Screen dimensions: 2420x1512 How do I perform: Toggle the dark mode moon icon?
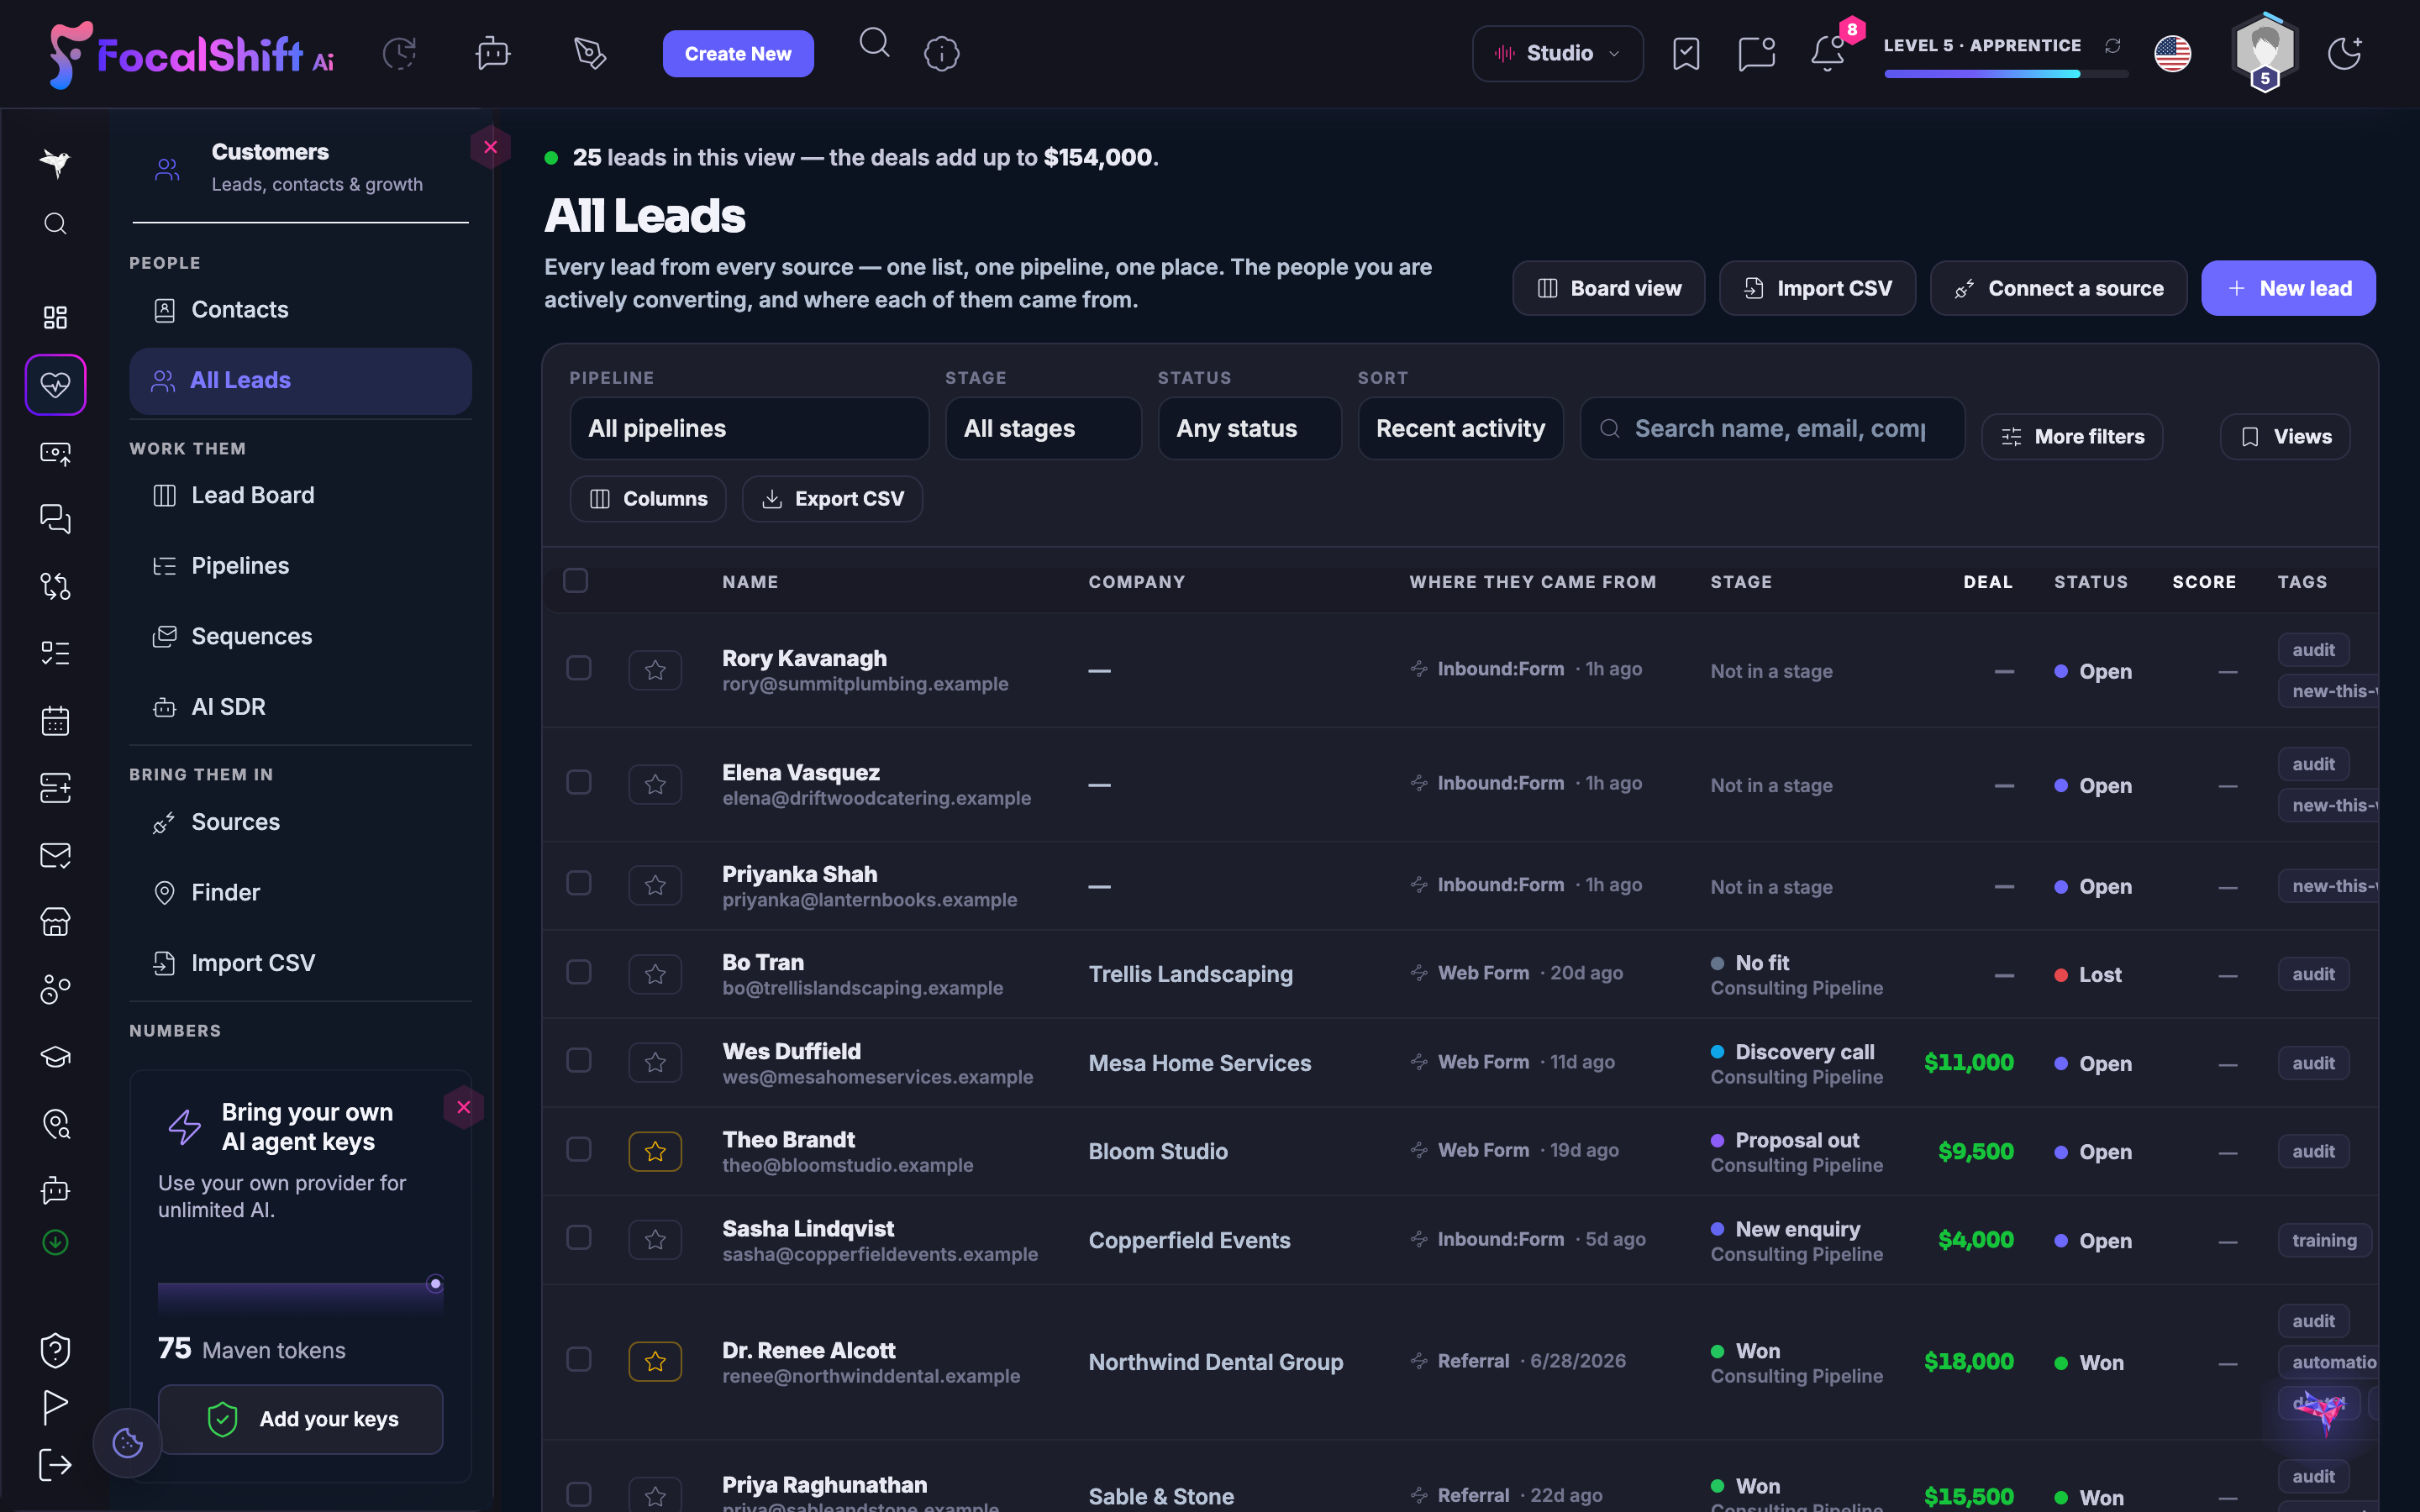click(2344, 54)
